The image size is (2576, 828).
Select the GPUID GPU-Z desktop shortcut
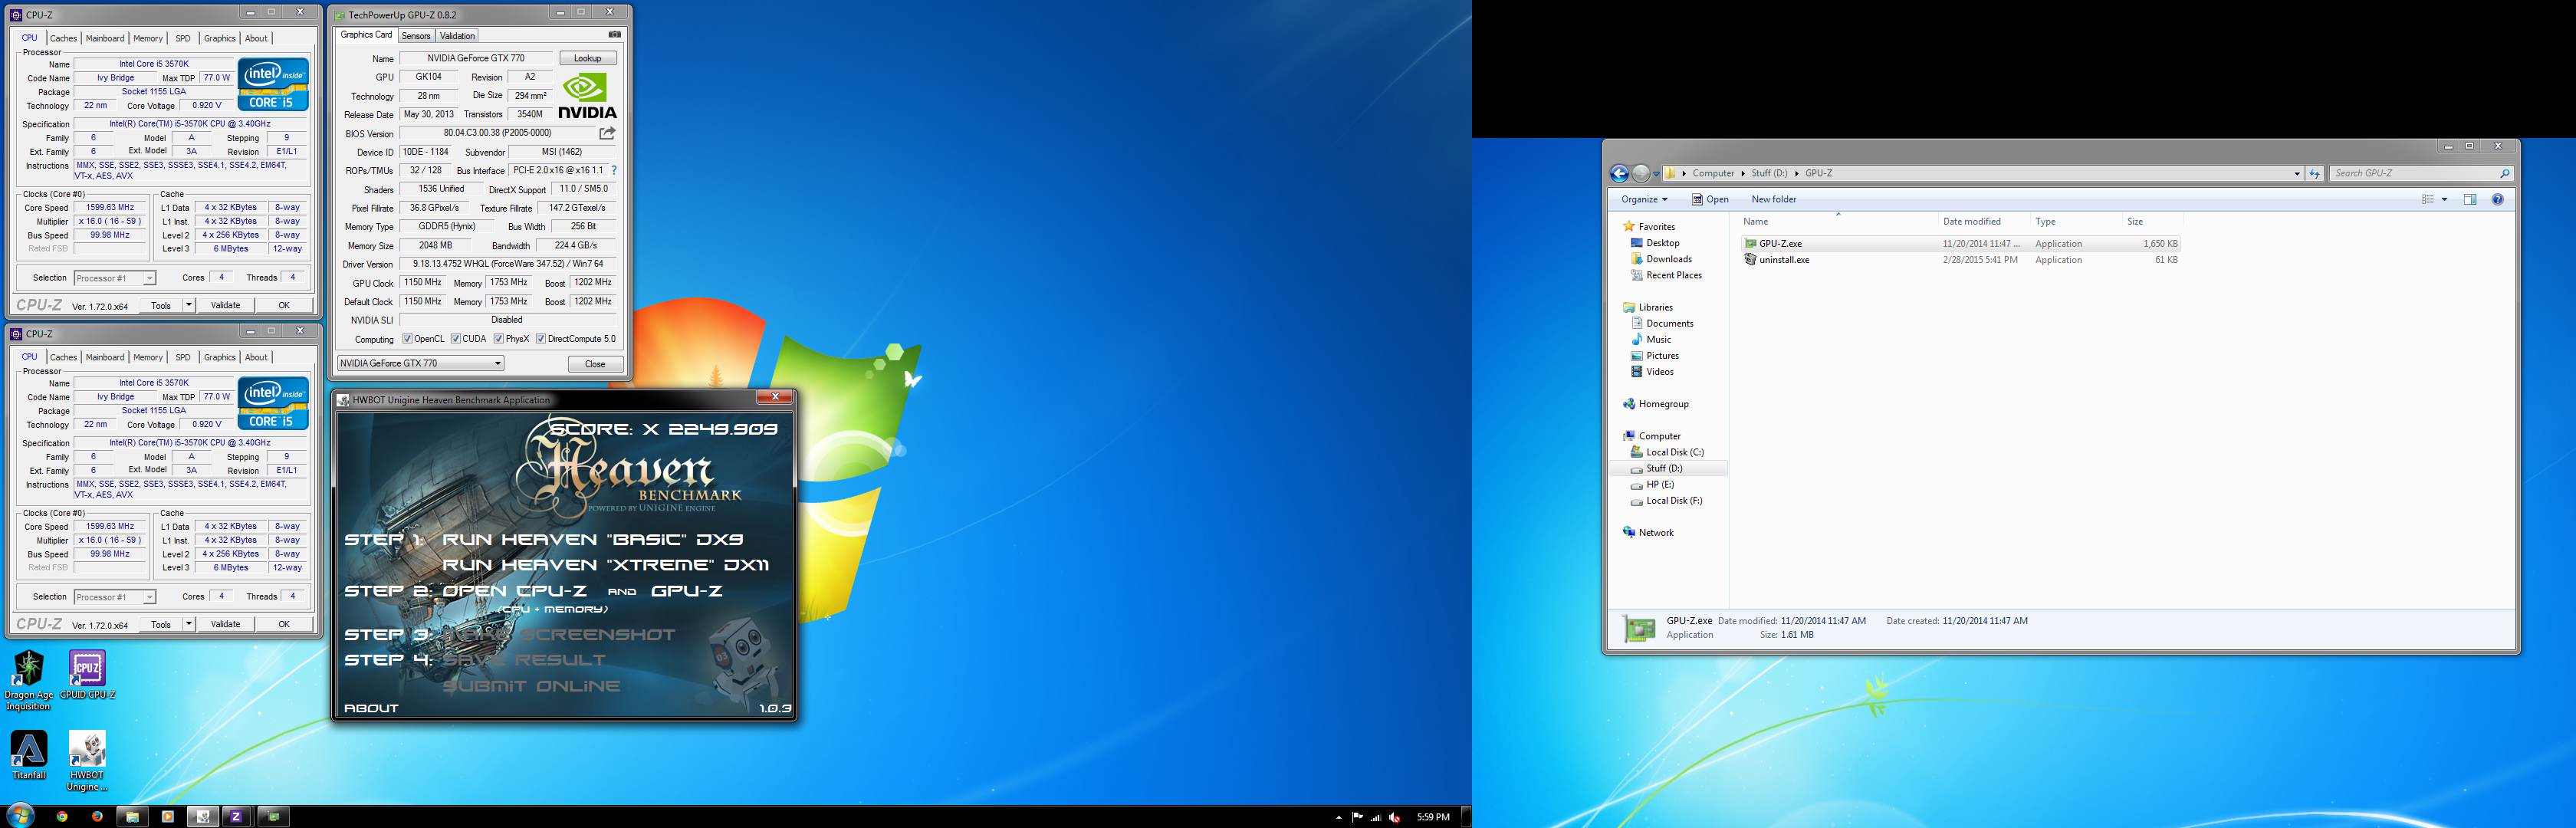click(x=87, y=675)
